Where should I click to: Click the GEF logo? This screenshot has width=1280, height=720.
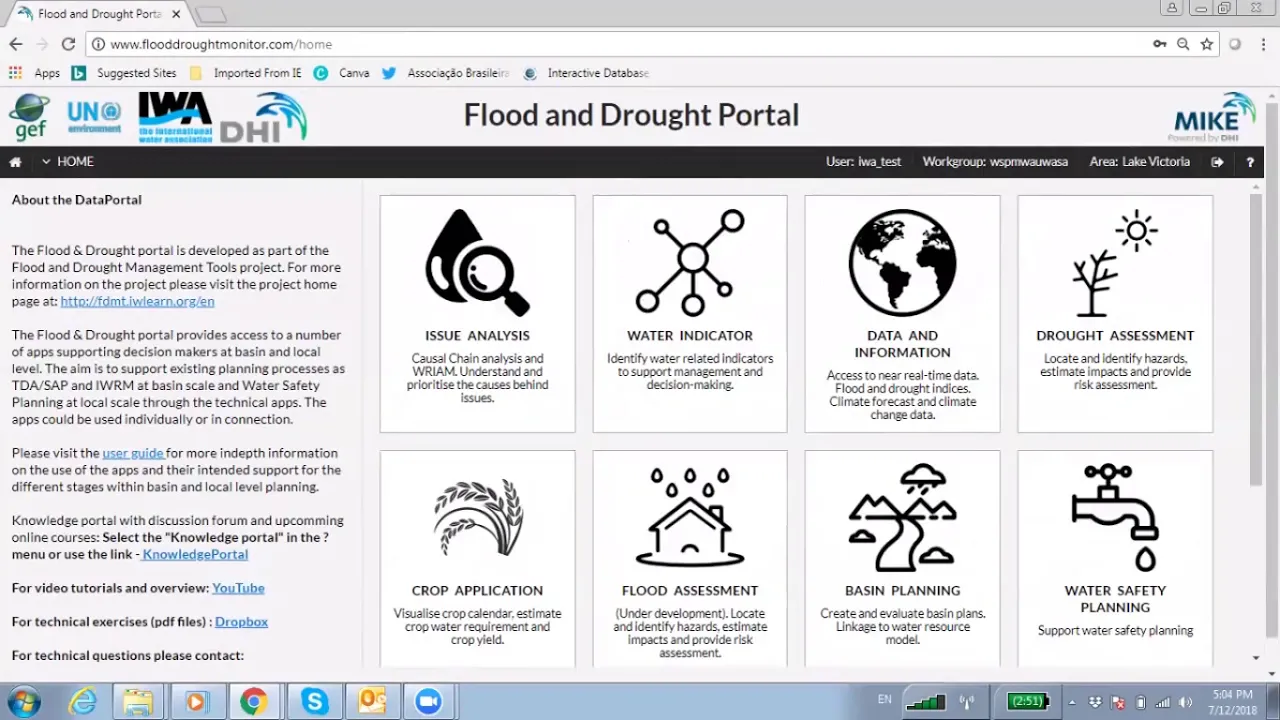point(30,117)
